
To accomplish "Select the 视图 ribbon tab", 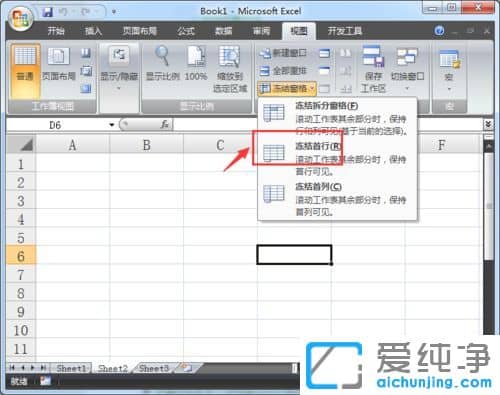I will coord(299,31).
